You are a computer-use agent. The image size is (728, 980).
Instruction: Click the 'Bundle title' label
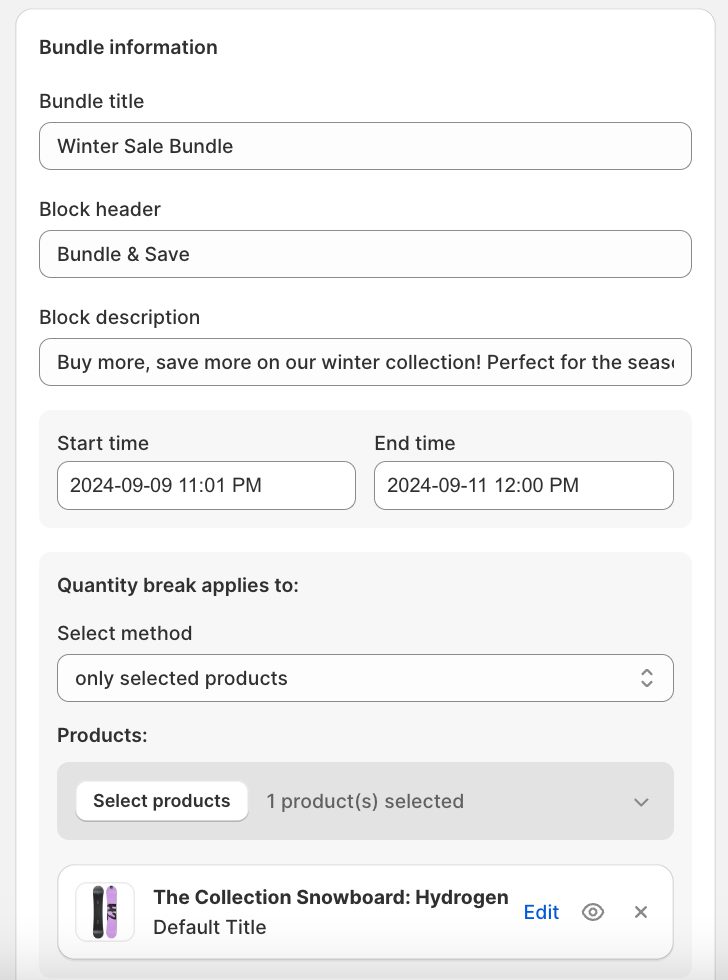pyautogui.click(x=91, y=101)
